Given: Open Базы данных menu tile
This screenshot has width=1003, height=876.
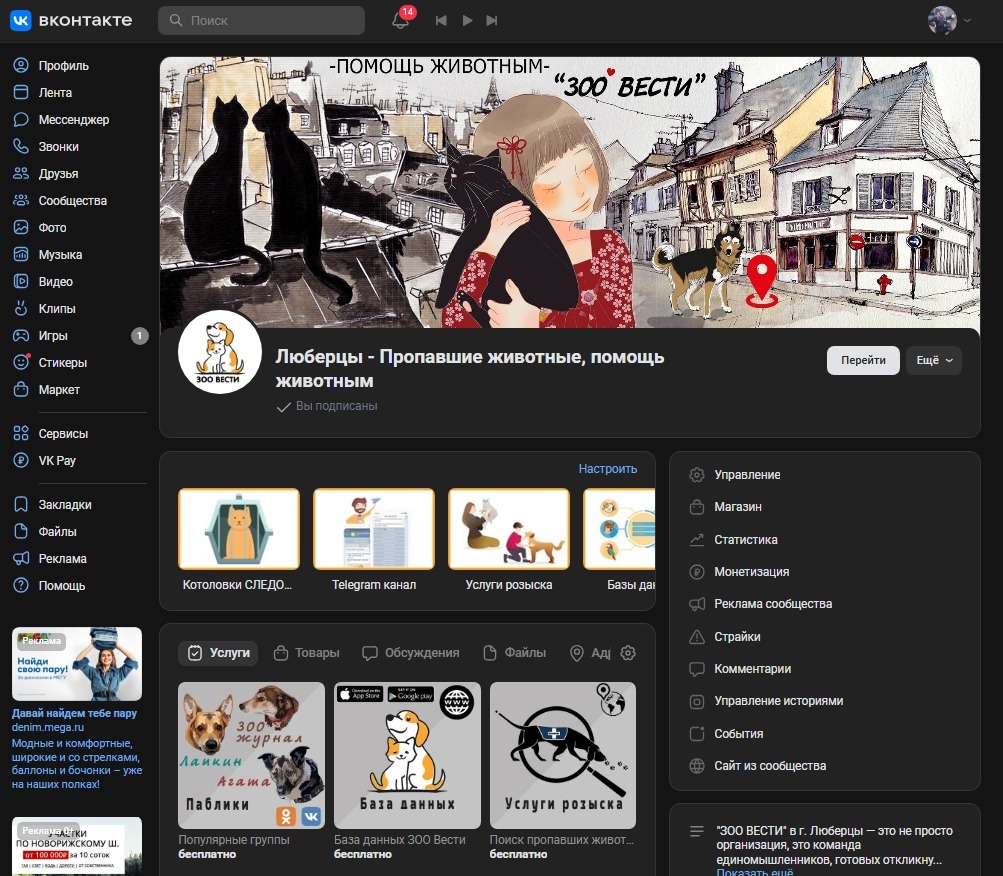Looking at the screenshot, I should (x=619, y=540).
